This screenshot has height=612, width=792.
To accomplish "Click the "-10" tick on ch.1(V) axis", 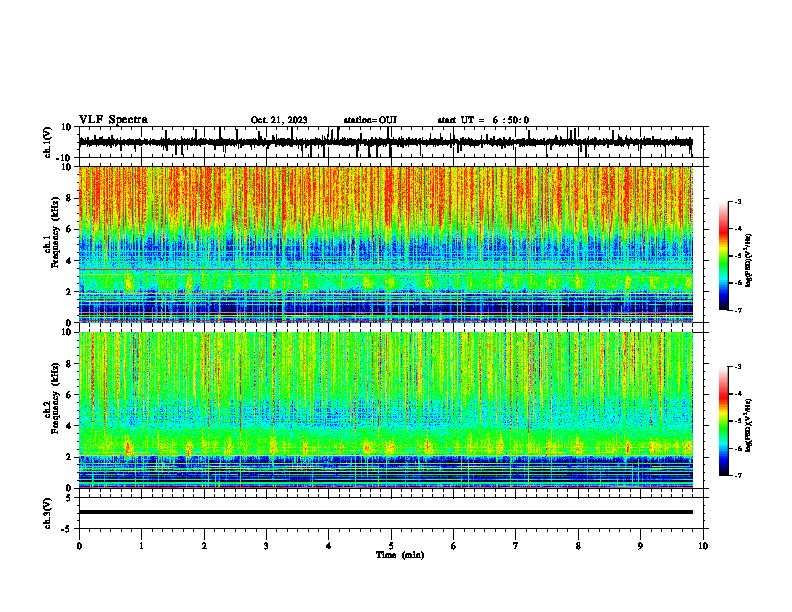I will (x=64, y=158).
